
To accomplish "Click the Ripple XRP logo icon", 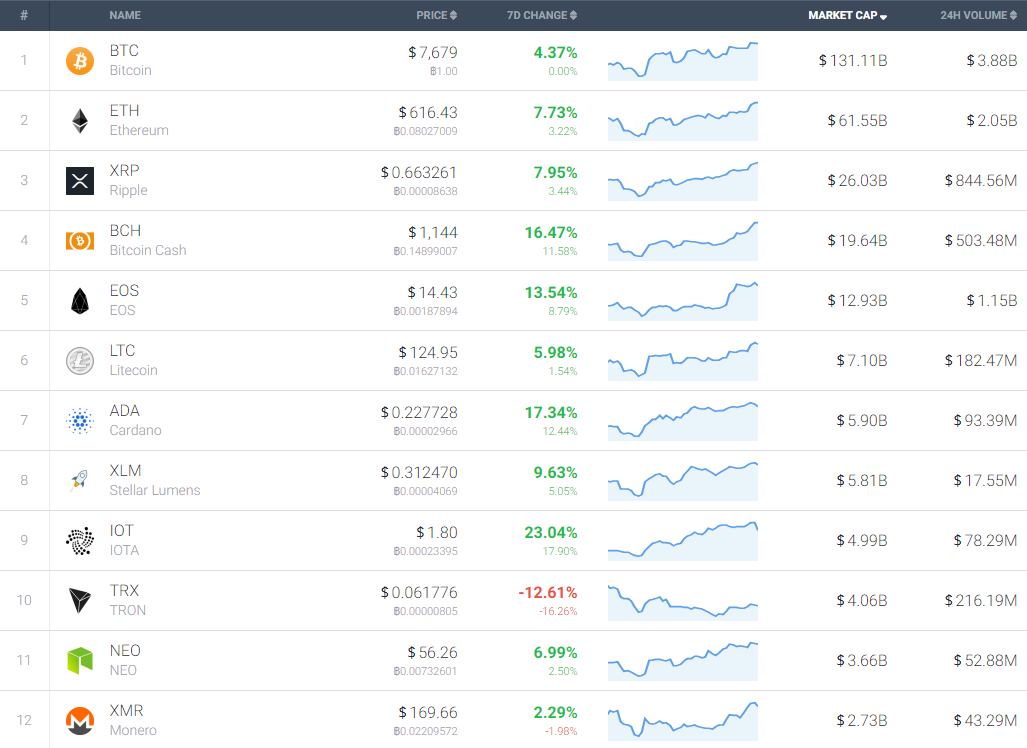I will (x=80, y=181).
